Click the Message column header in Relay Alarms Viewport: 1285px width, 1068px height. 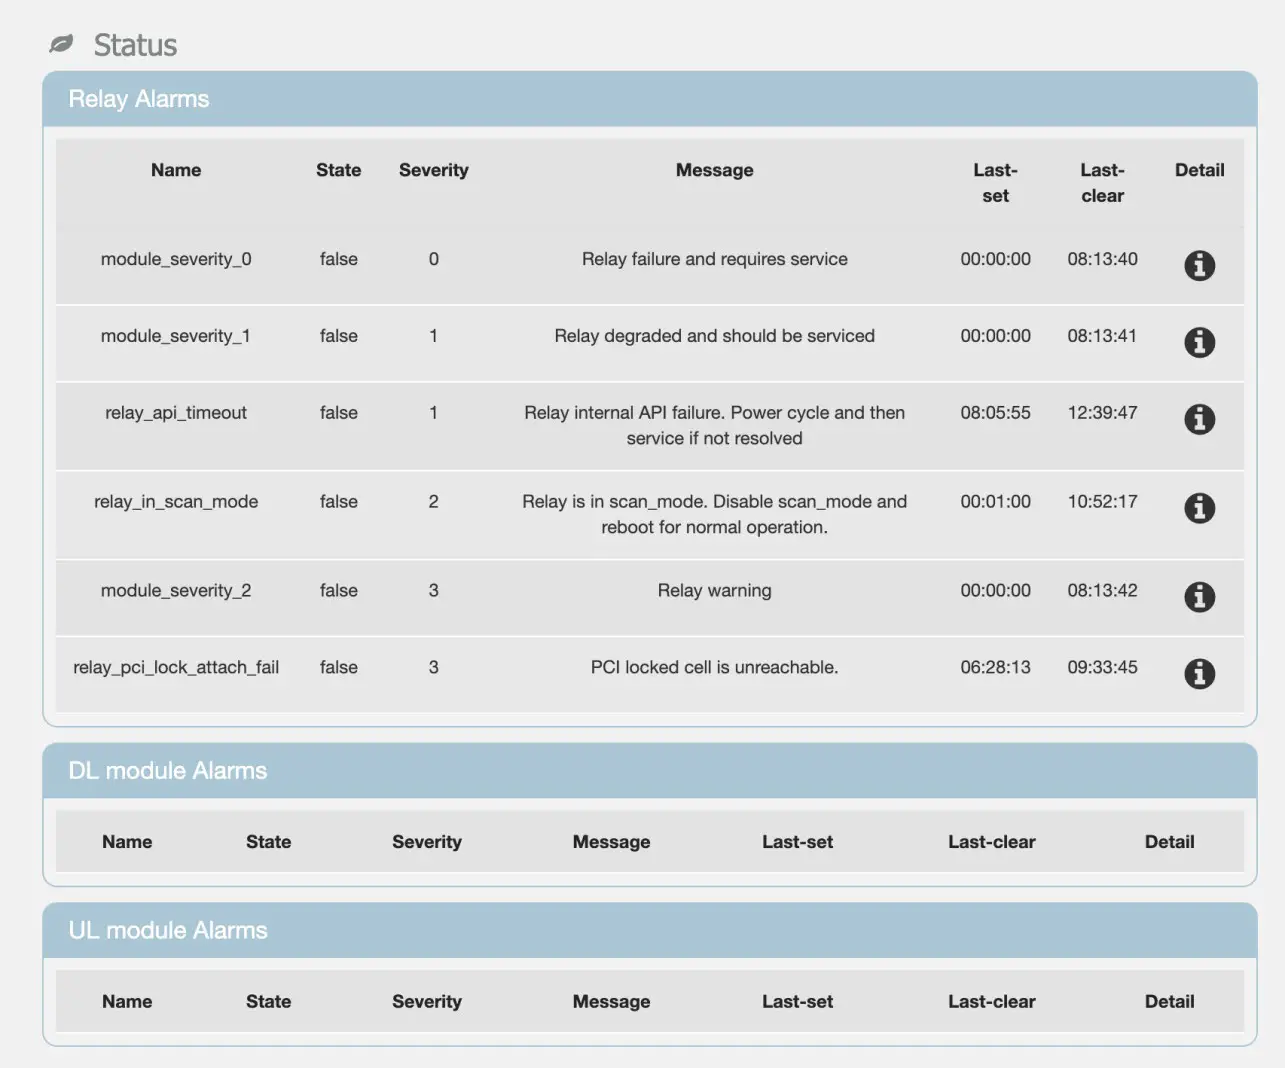point(715,170)
